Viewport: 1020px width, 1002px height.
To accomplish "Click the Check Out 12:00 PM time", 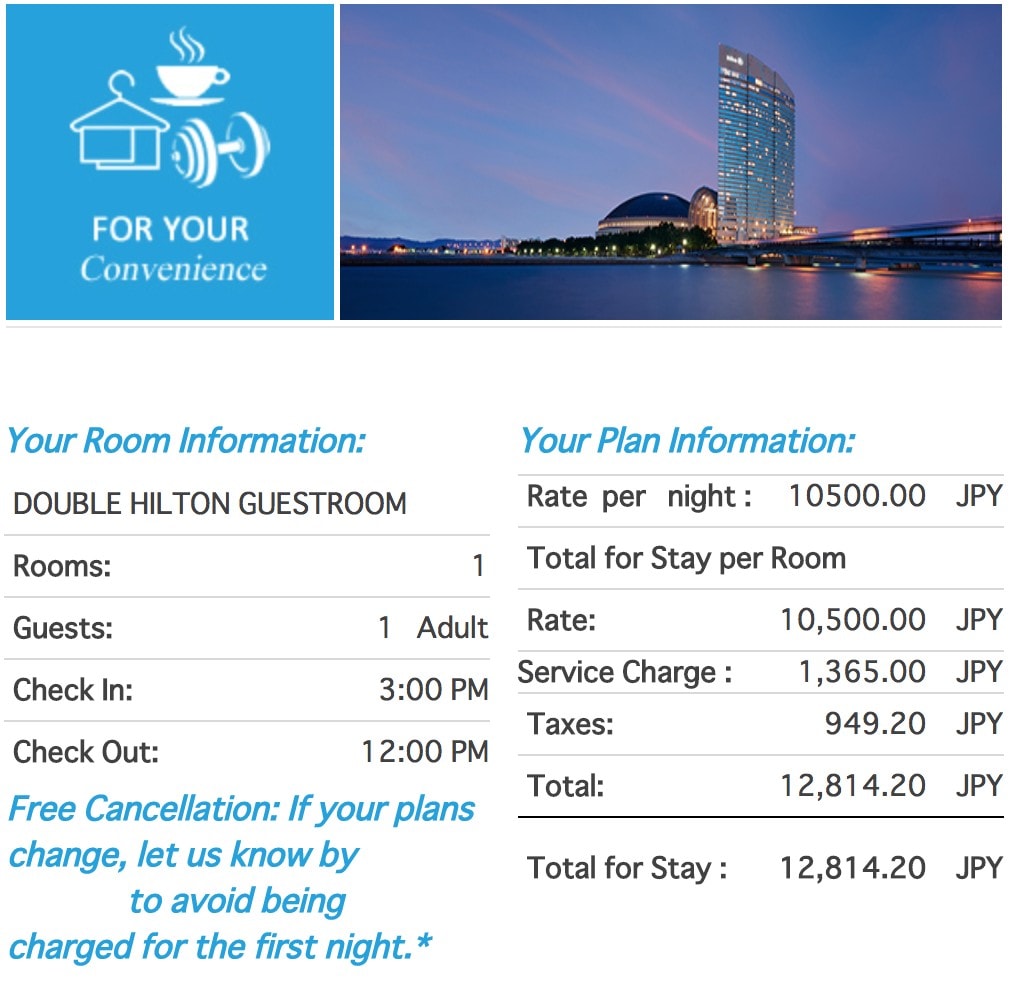I will [x=425, y=752].
